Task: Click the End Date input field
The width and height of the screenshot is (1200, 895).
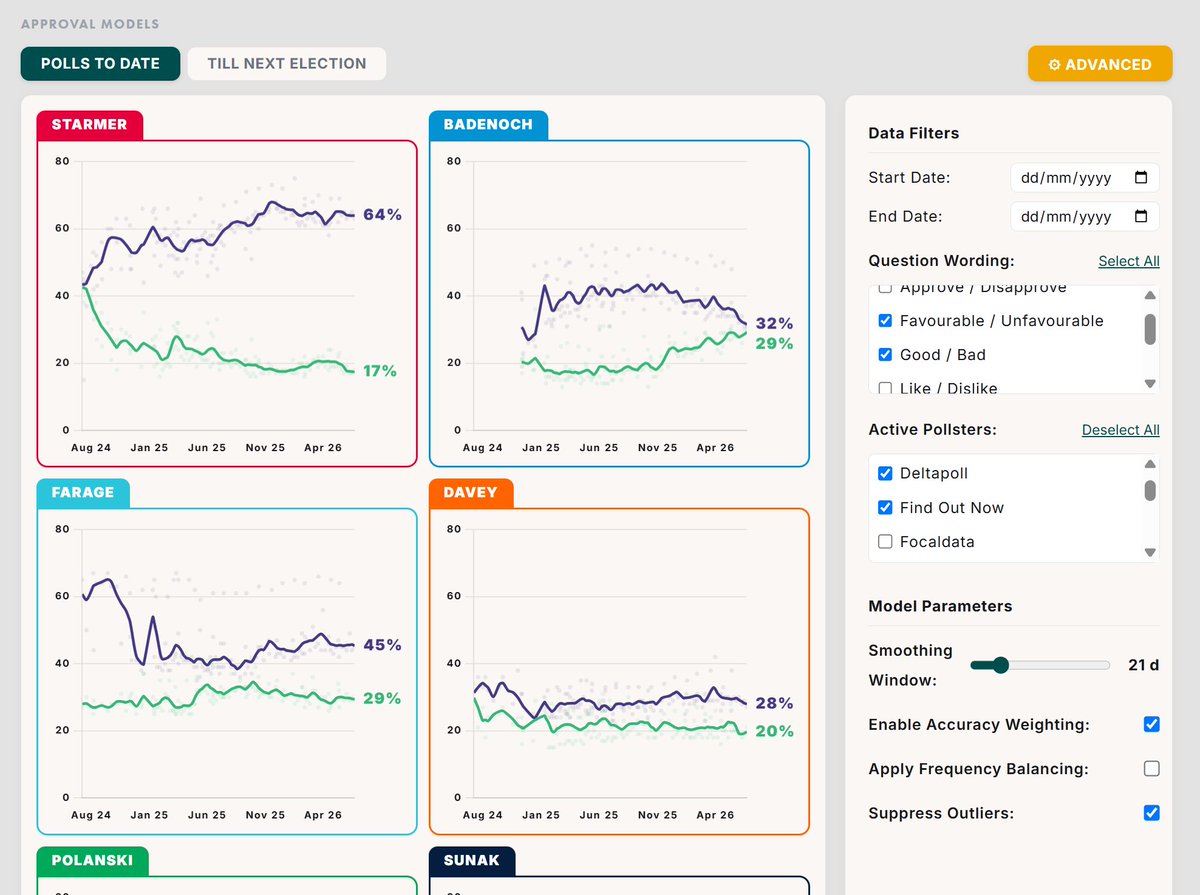Action: click(x=1085, y=216)
